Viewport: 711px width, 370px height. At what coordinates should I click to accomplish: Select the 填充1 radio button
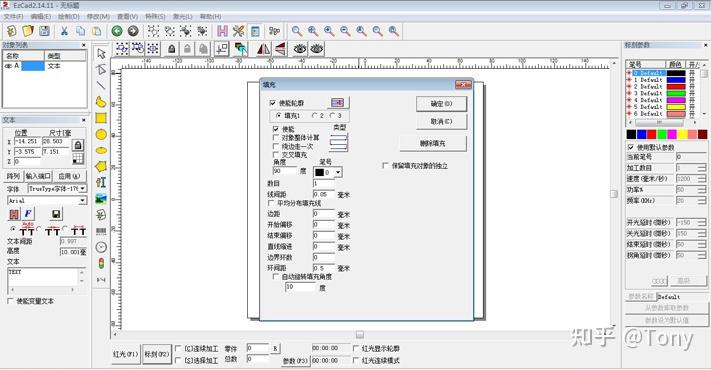tap(278, 116)
